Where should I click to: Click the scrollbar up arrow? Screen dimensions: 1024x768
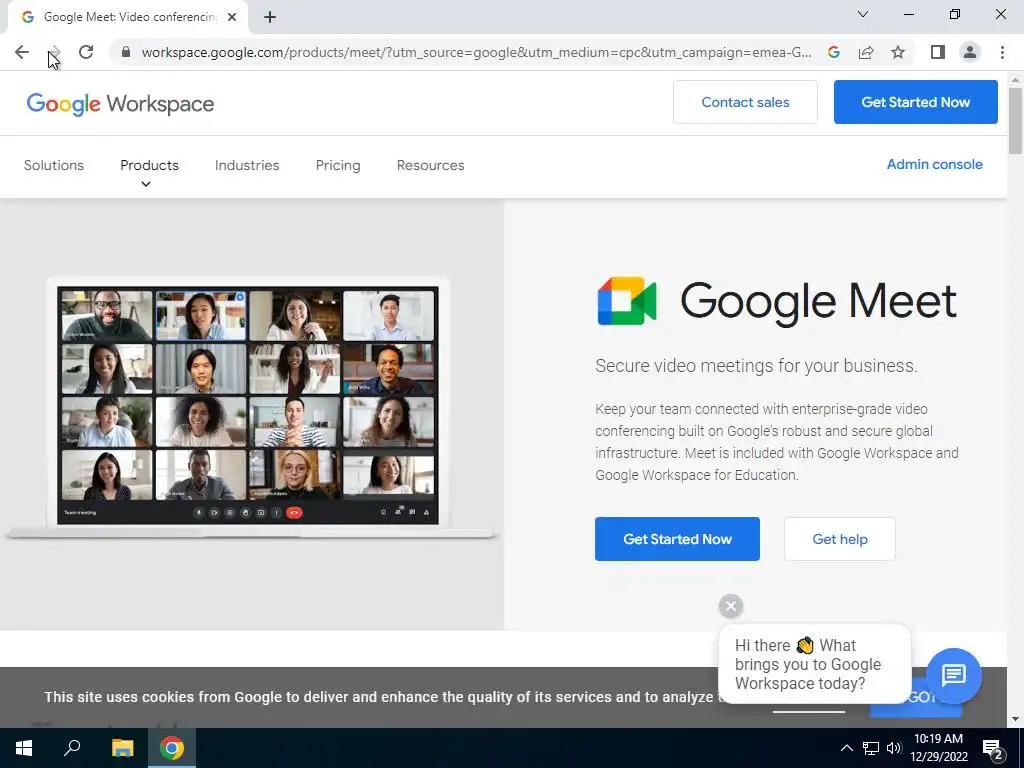click(x=1015, y=80)
